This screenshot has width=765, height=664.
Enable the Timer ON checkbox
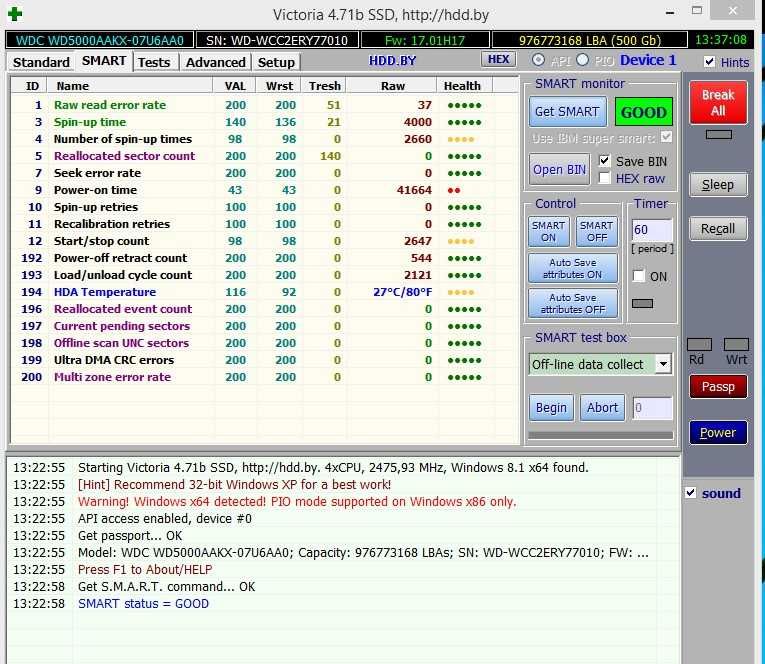(x=639, y=276)
